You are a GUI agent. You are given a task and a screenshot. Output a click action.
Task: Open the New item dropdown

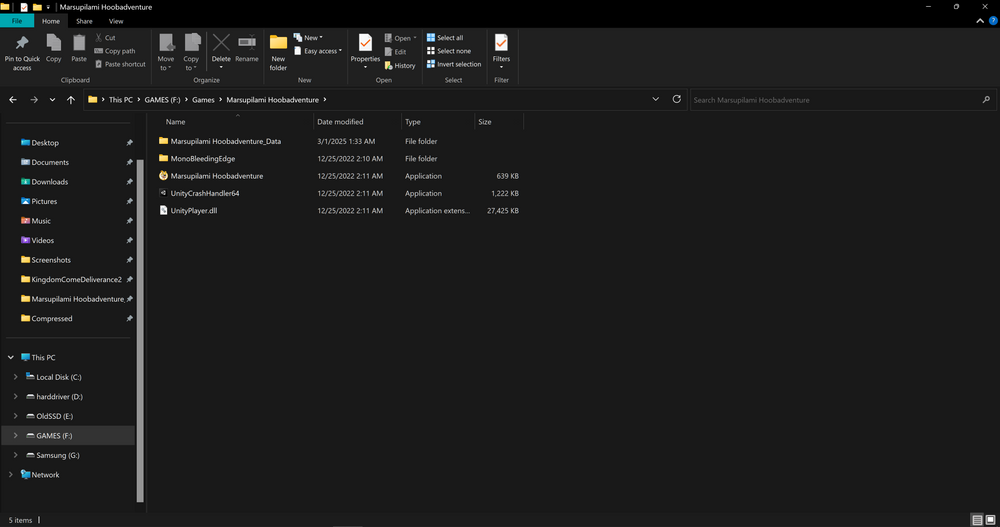click(308, 38)
